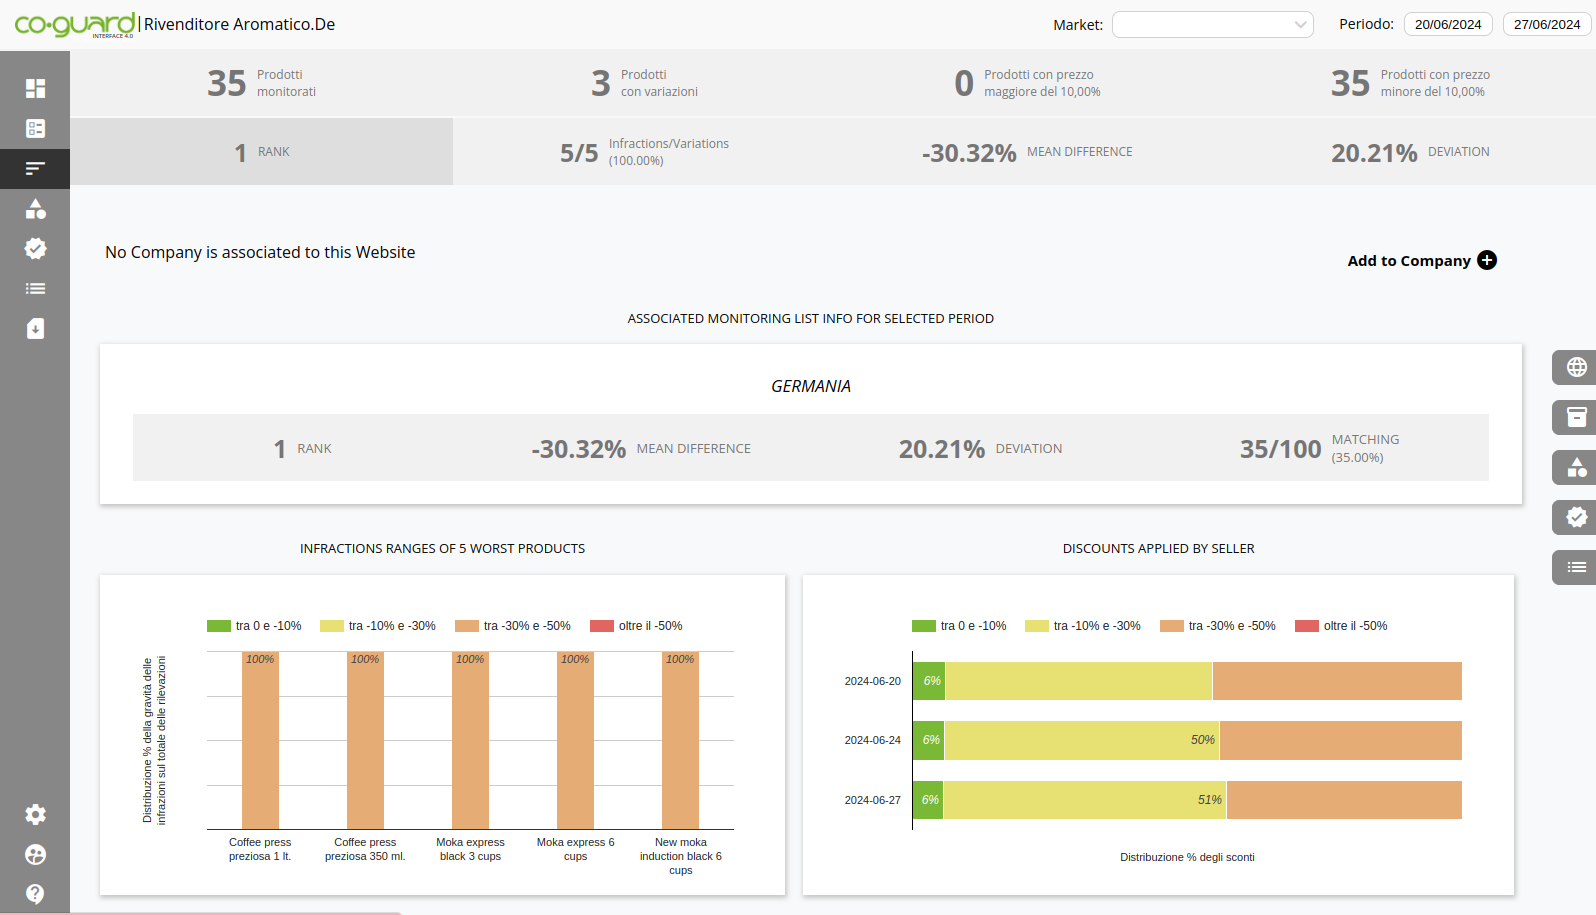The width and height of the screenshot is (1596, 915).
Task: Select the Infractions/Variations summary tab
Action: tap(644, 152)
